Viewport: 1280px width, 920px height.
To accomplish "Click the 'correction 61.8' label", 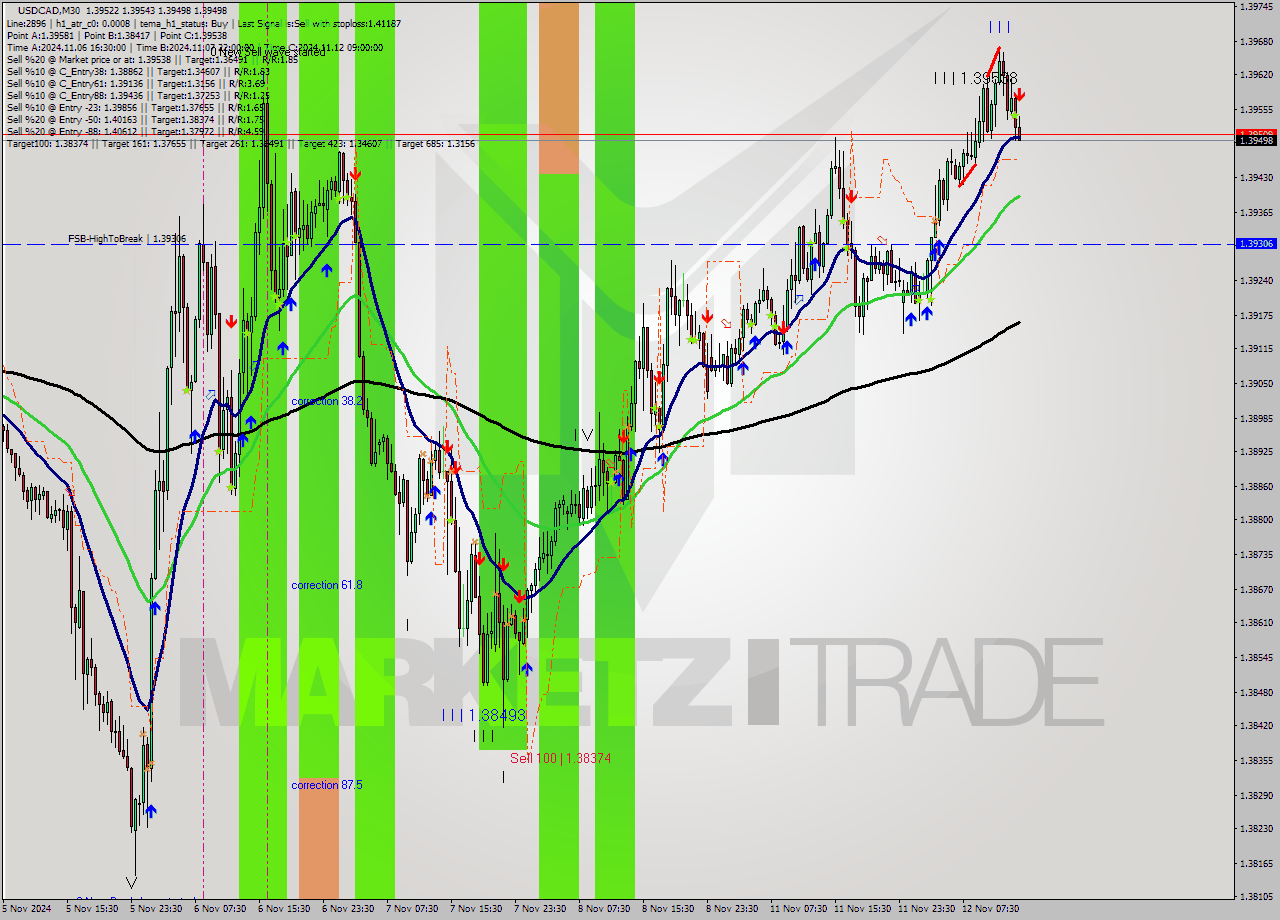I will 327,585.
